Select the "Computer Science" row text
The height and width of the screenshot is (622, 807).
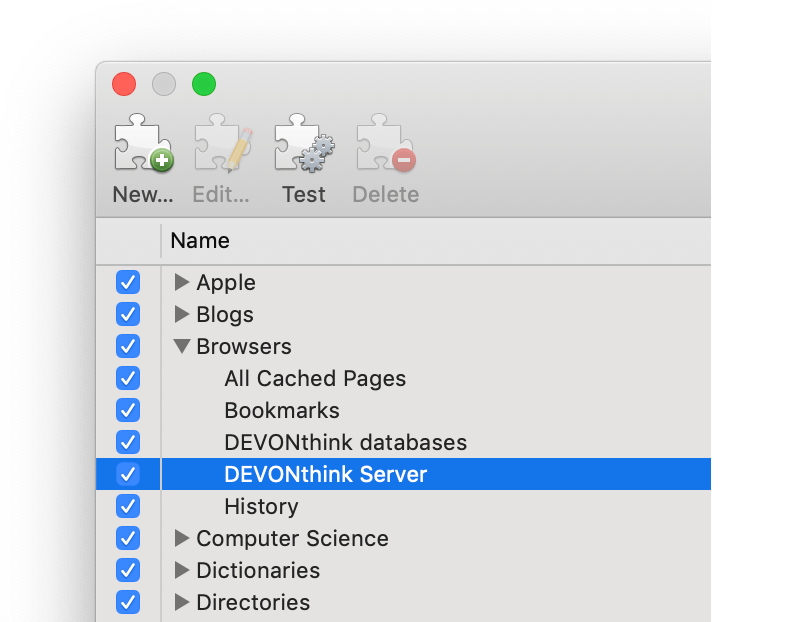point(292,539)
